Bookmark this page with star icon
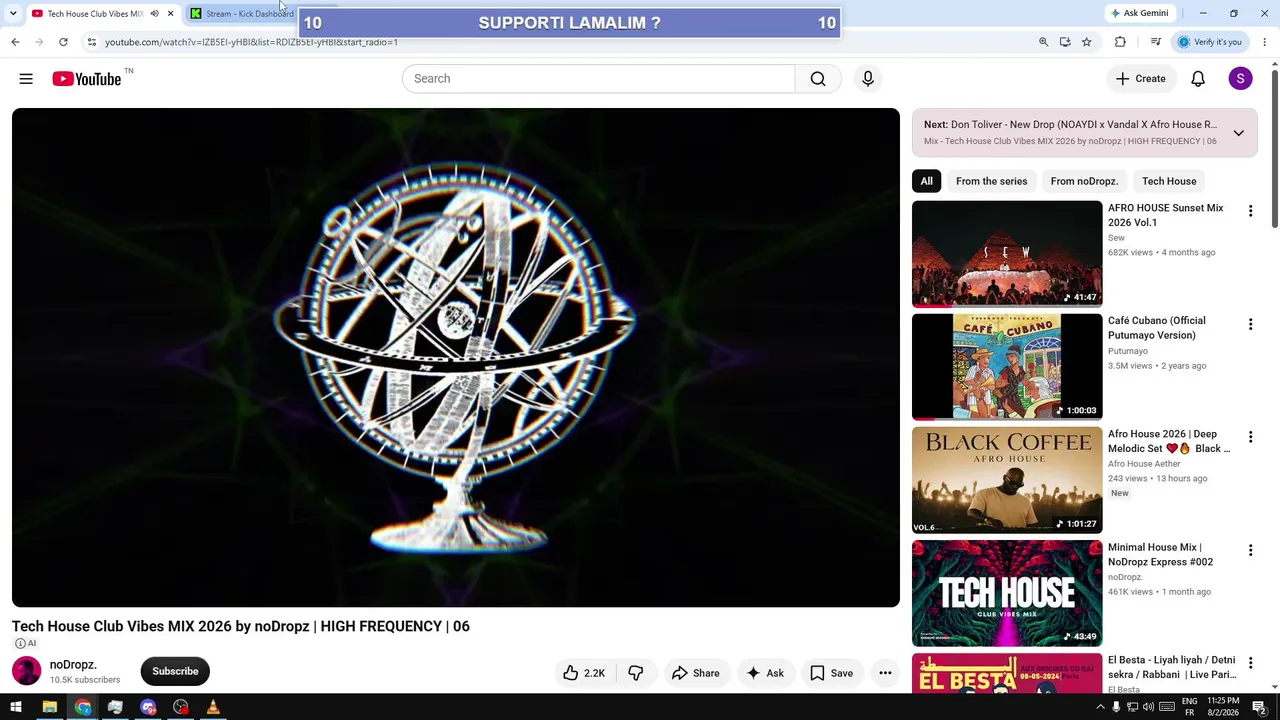Viewport: 1280px width, 720px height. click(1086, 42)
